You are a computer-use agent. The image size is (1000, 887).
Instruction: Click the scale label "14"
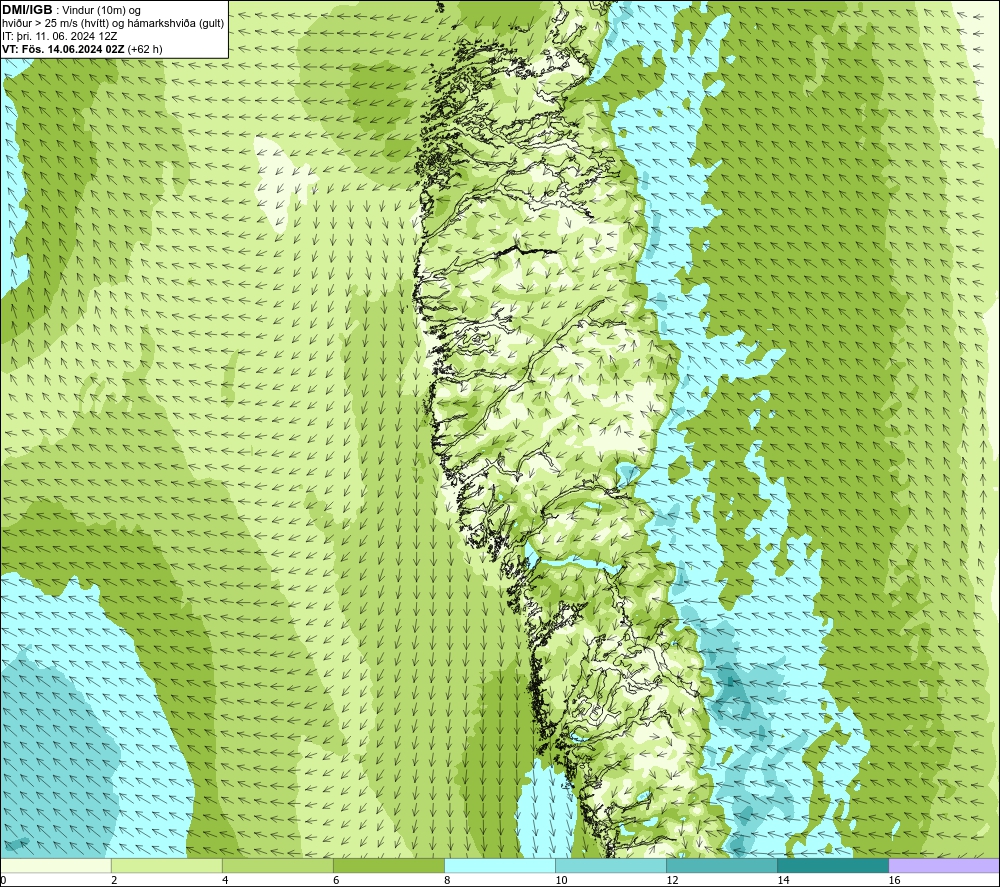[x=783, y=881]
